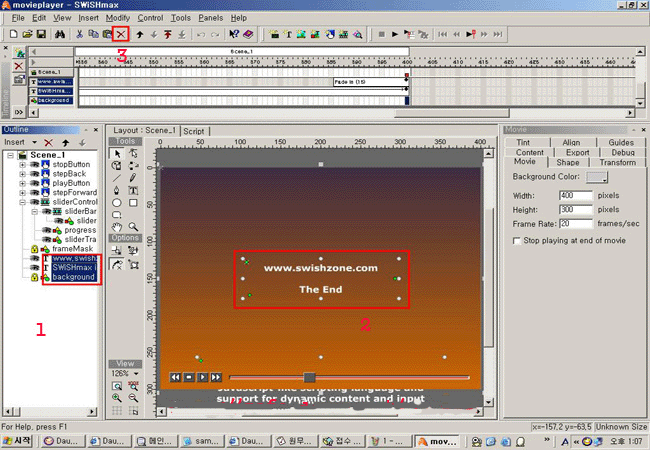Select the Bezier pen tool
This screenshot has width=650, height=450.
tap(117, 190)
